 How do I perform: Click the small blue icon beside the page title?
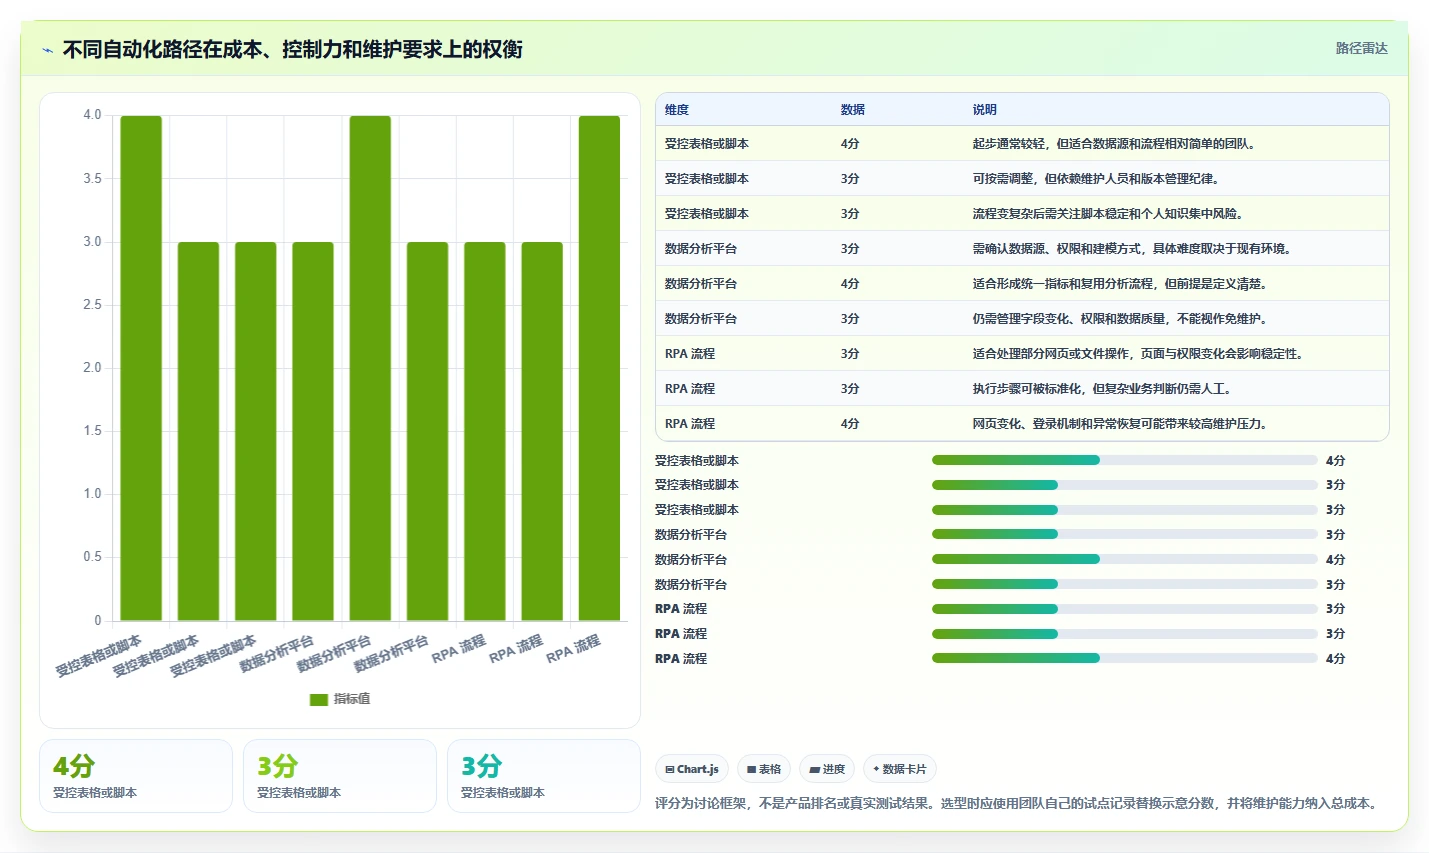47,50
